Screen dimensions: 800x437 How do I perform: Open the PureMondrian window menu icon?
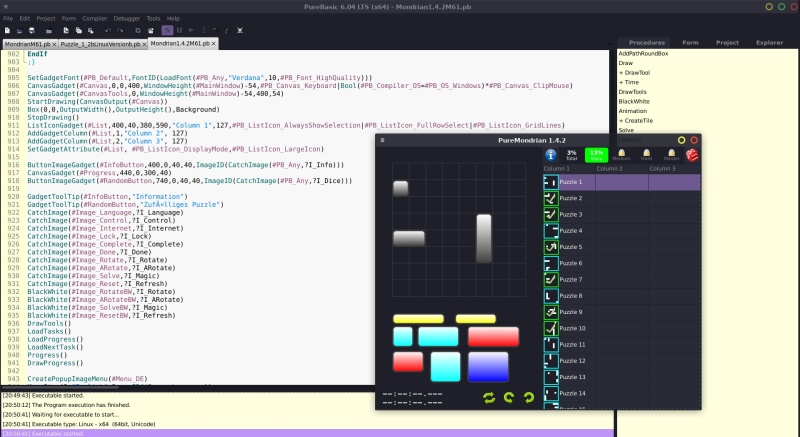pos(382,140)
